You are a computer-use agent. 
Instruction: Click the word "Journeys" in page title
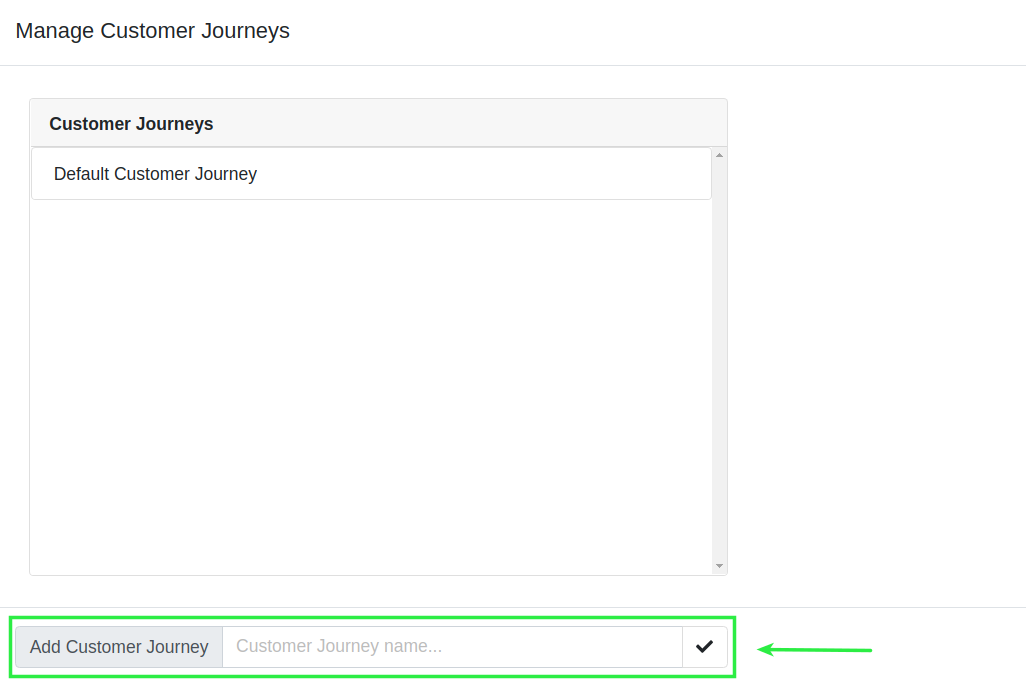[245, 31]
